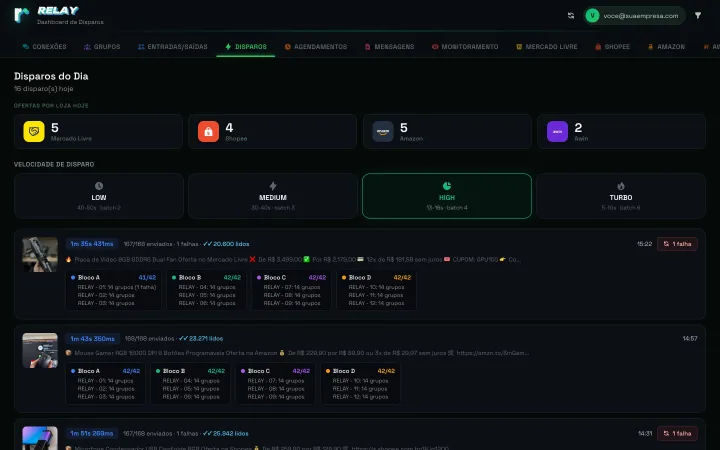Open the Shopee tab

point(613,47)
